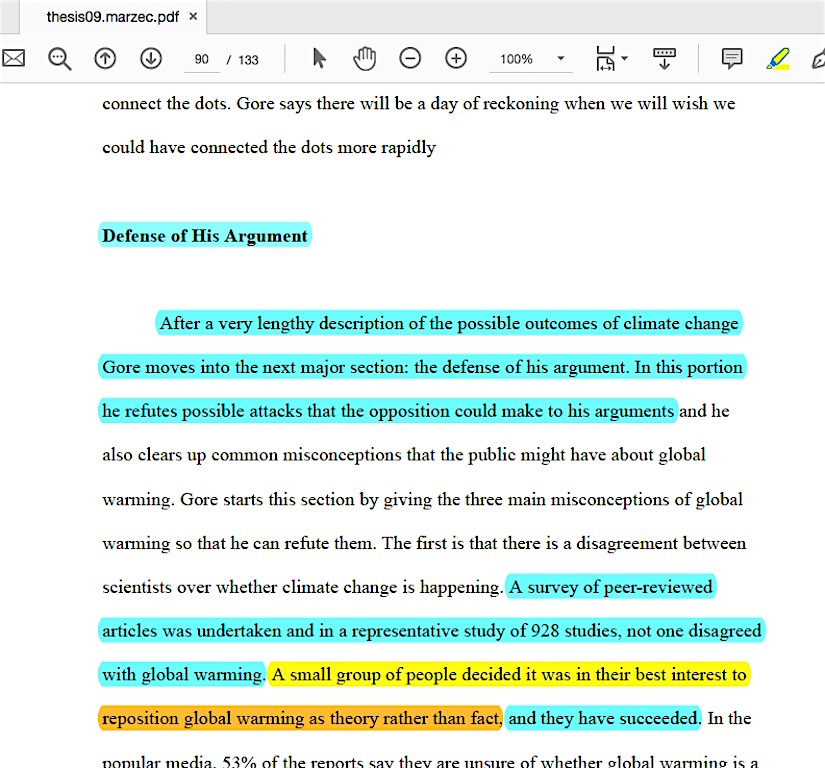Toggle the yellow highlighter tool

[778, 59]
